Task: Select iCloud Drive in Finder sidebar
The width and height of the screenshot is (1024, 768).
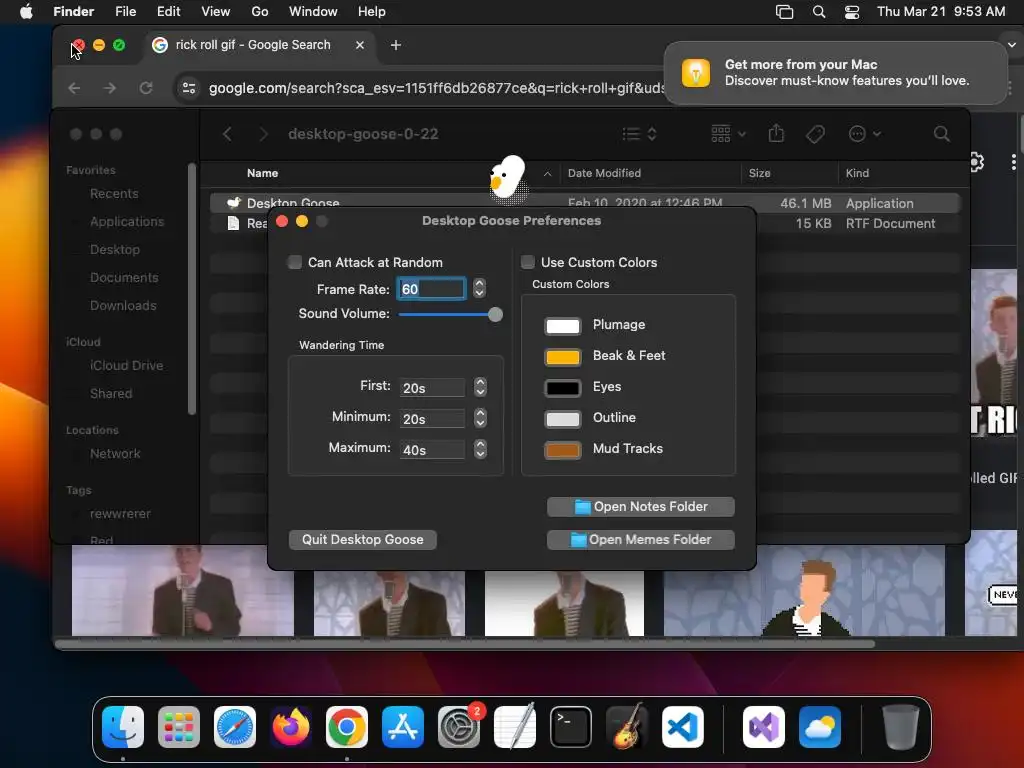Action: 126,366
